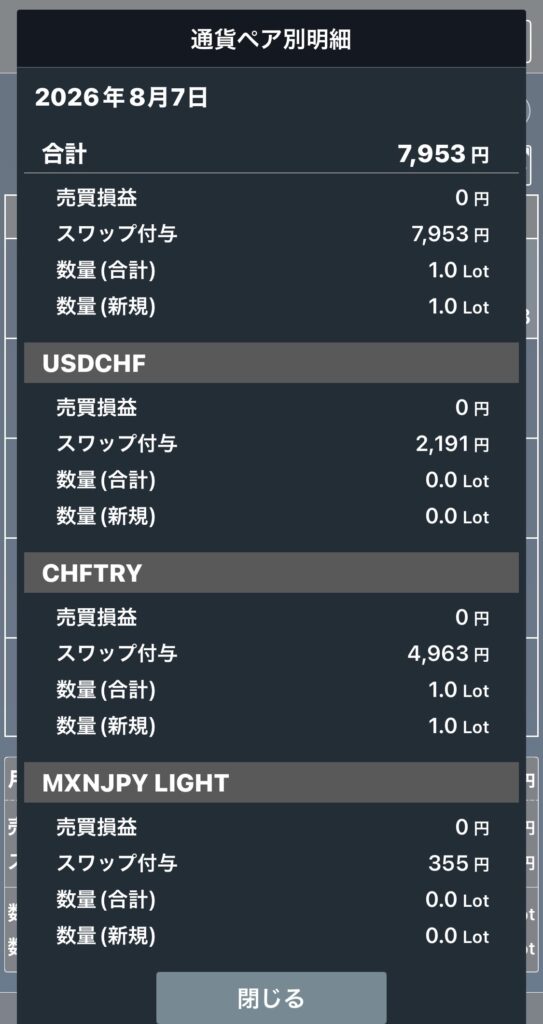Screen dimensions: 543x1024
Task: Select 売買損益 row under USDCHF
Action: coord(271,408)
